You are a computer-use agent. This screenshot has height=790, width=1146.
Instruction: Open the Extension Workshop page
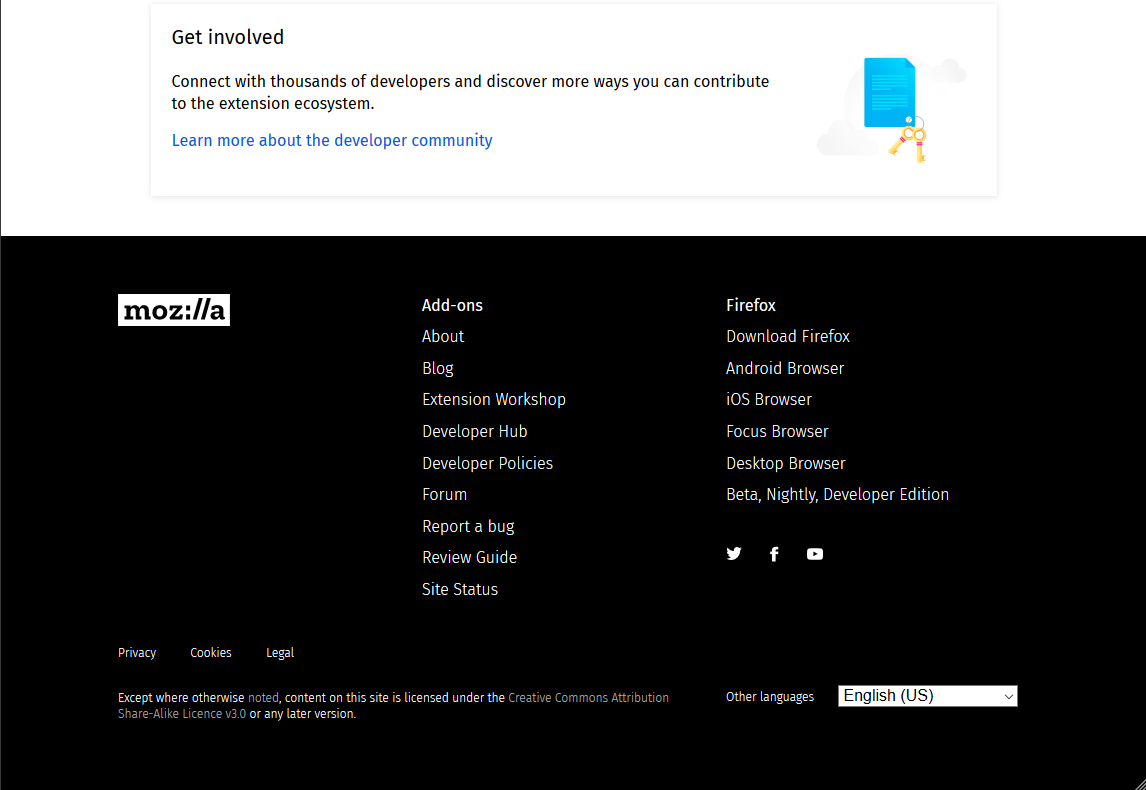click(x=494, y=399)
